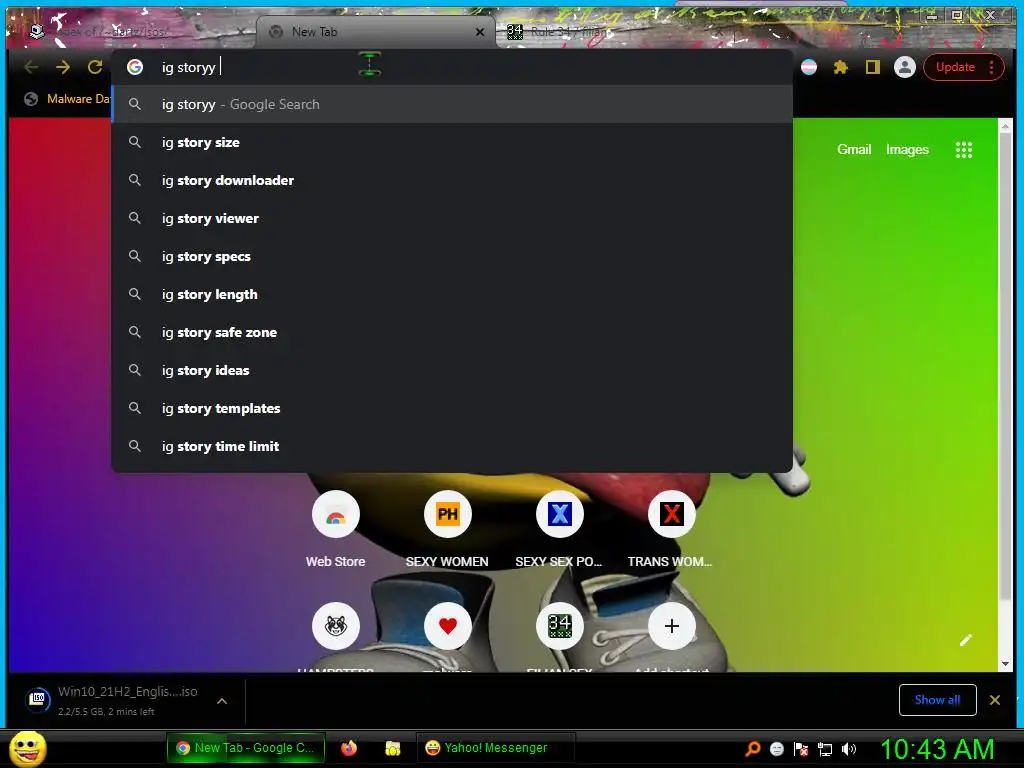Click the 10:43 AM clock
The height and width of the screenshot is (768, 1024).
point(937,749)
